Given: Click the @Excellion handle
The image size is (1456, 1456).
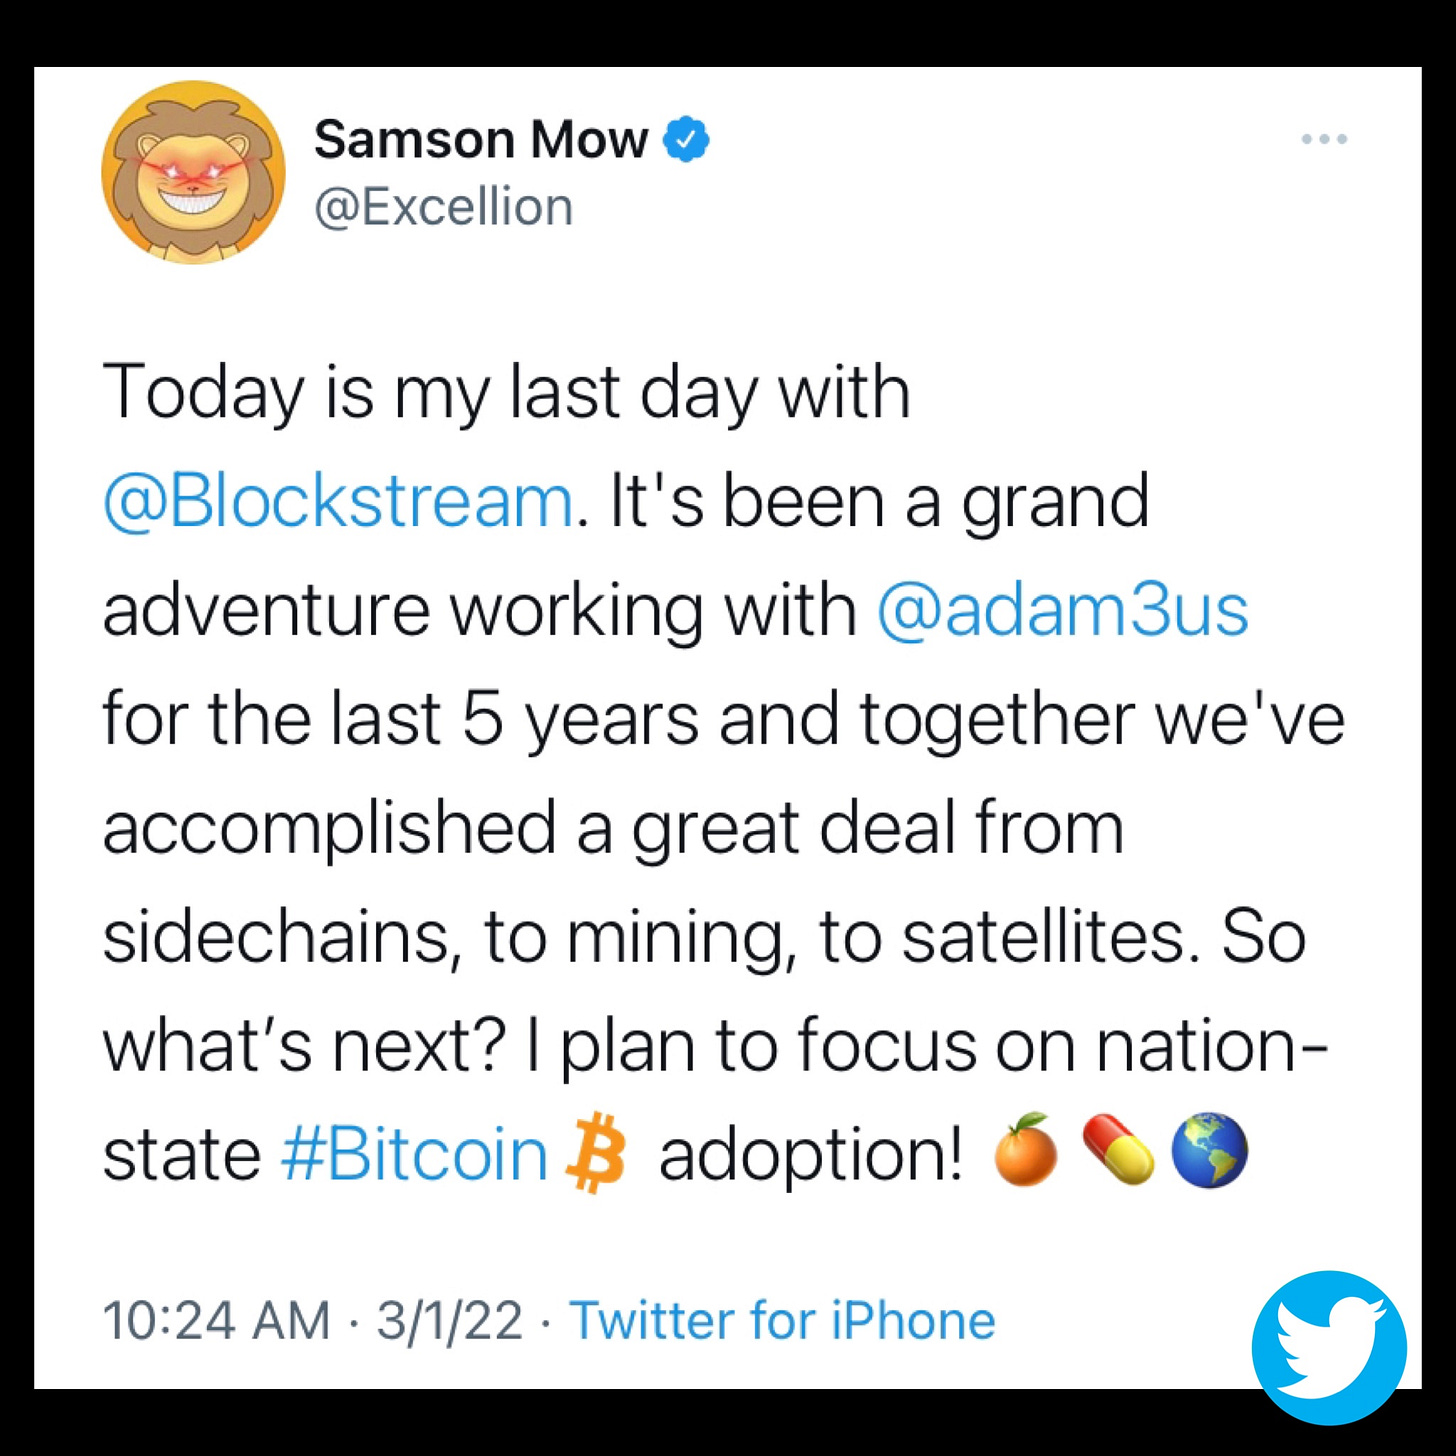Looking at the screenshot, I should (444, 207).
